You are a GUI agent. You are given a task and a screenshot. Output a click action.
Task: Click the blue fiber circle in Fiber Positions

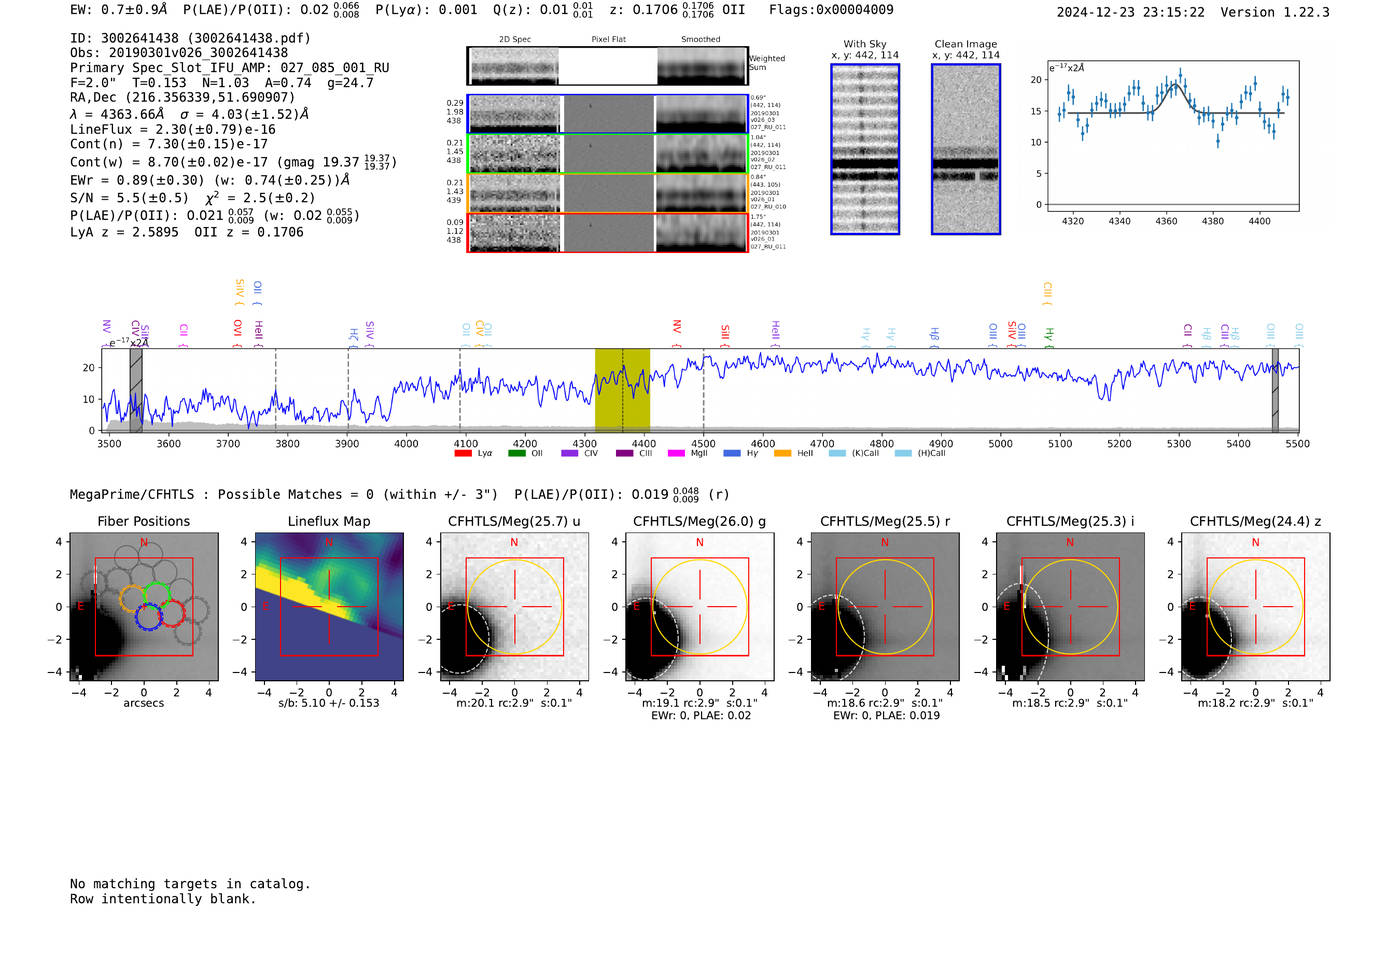point(148,615)
